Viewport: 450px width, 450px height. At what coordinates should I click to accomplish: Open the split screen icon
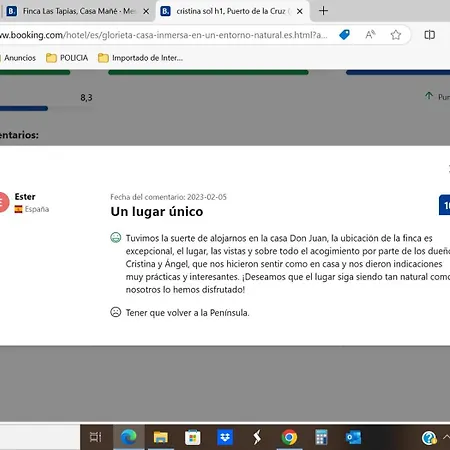[x=429, y=35]
